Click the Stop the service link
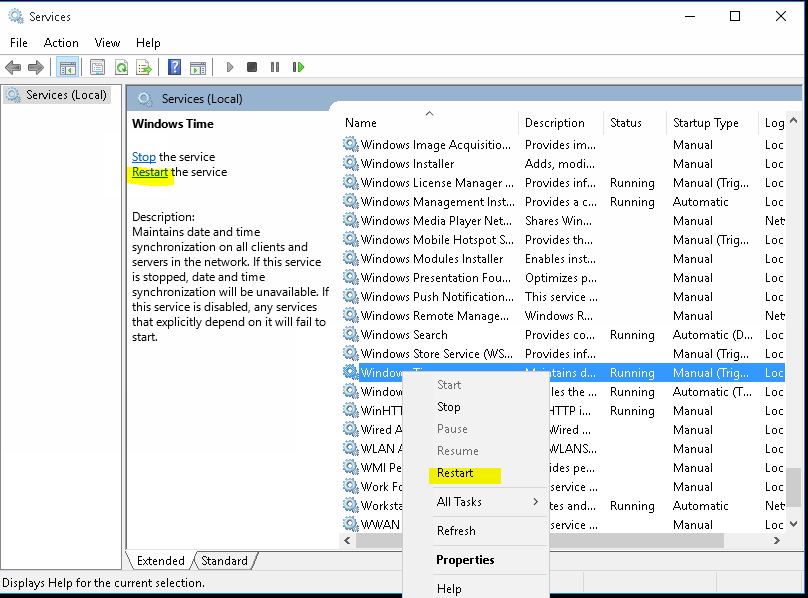808x598 pixels. click(x=144, y=157)
